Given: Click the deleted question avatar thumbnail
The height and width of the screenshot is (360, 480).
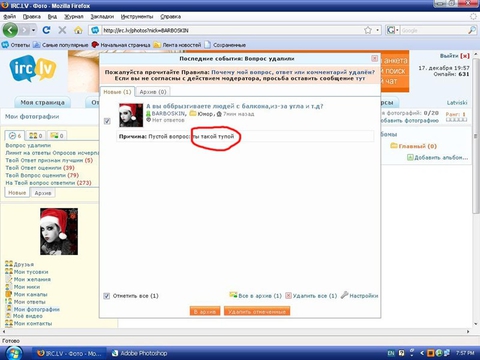Looking at the screenshot, I should [x=131, y=115].
